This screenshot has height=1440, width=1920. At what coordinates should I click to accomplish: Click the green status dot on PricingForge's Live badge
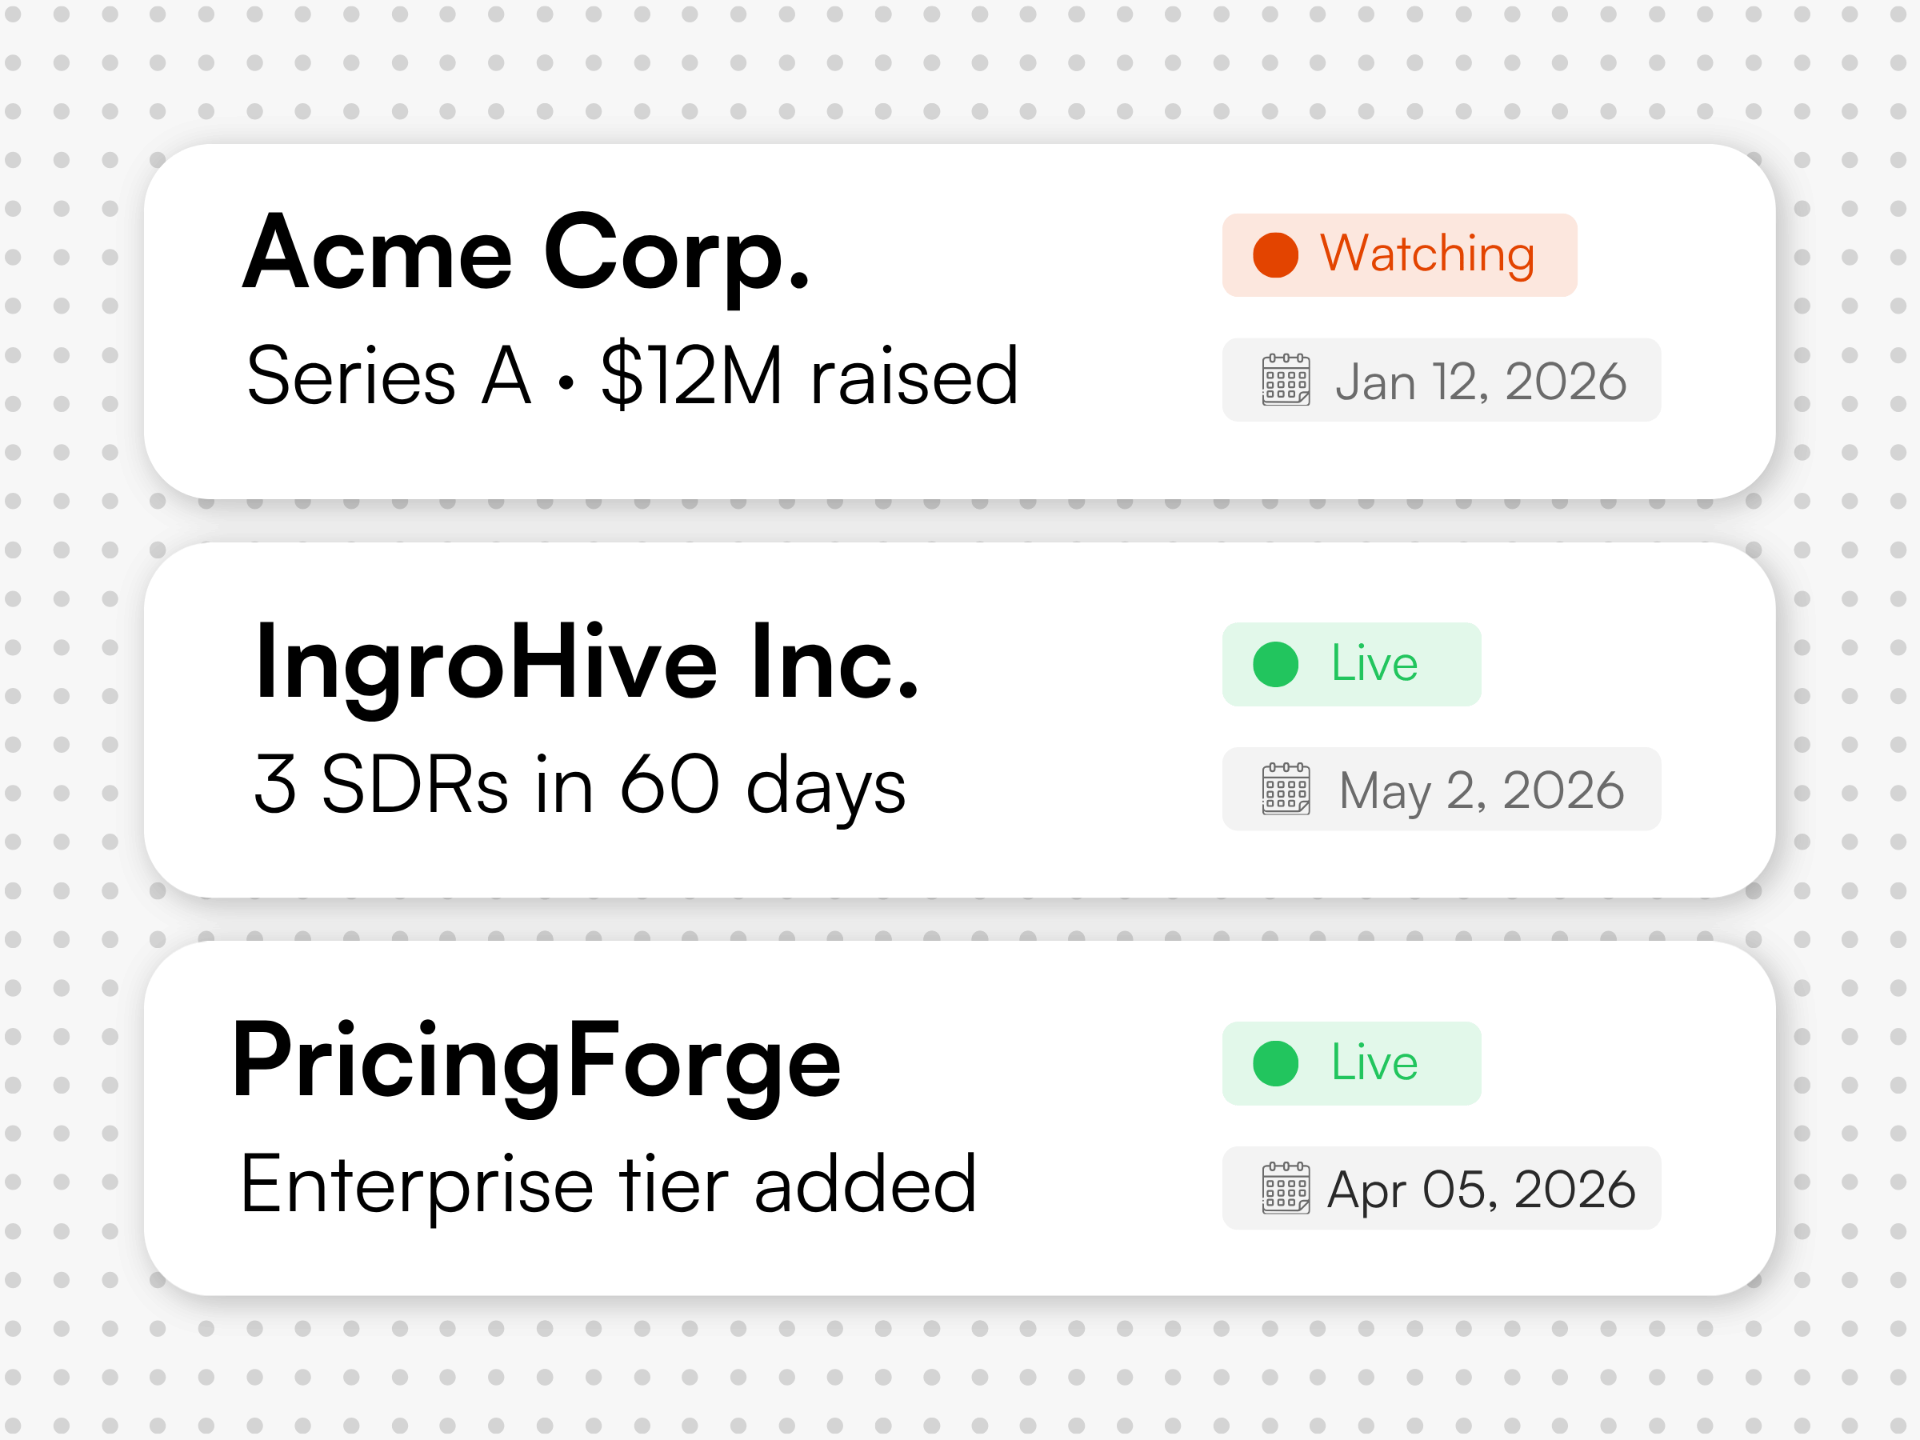coord(1275,1063)
